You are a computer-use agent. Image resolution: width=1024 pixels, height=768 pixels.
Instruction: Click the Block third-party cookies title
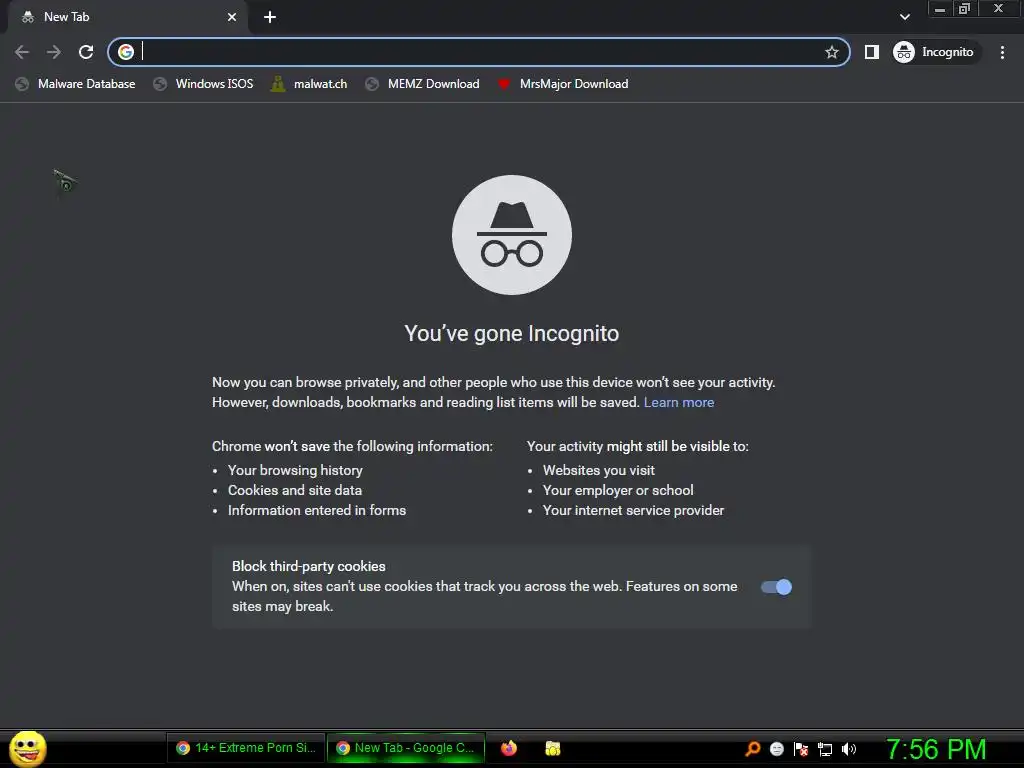(x=309, y=566)
